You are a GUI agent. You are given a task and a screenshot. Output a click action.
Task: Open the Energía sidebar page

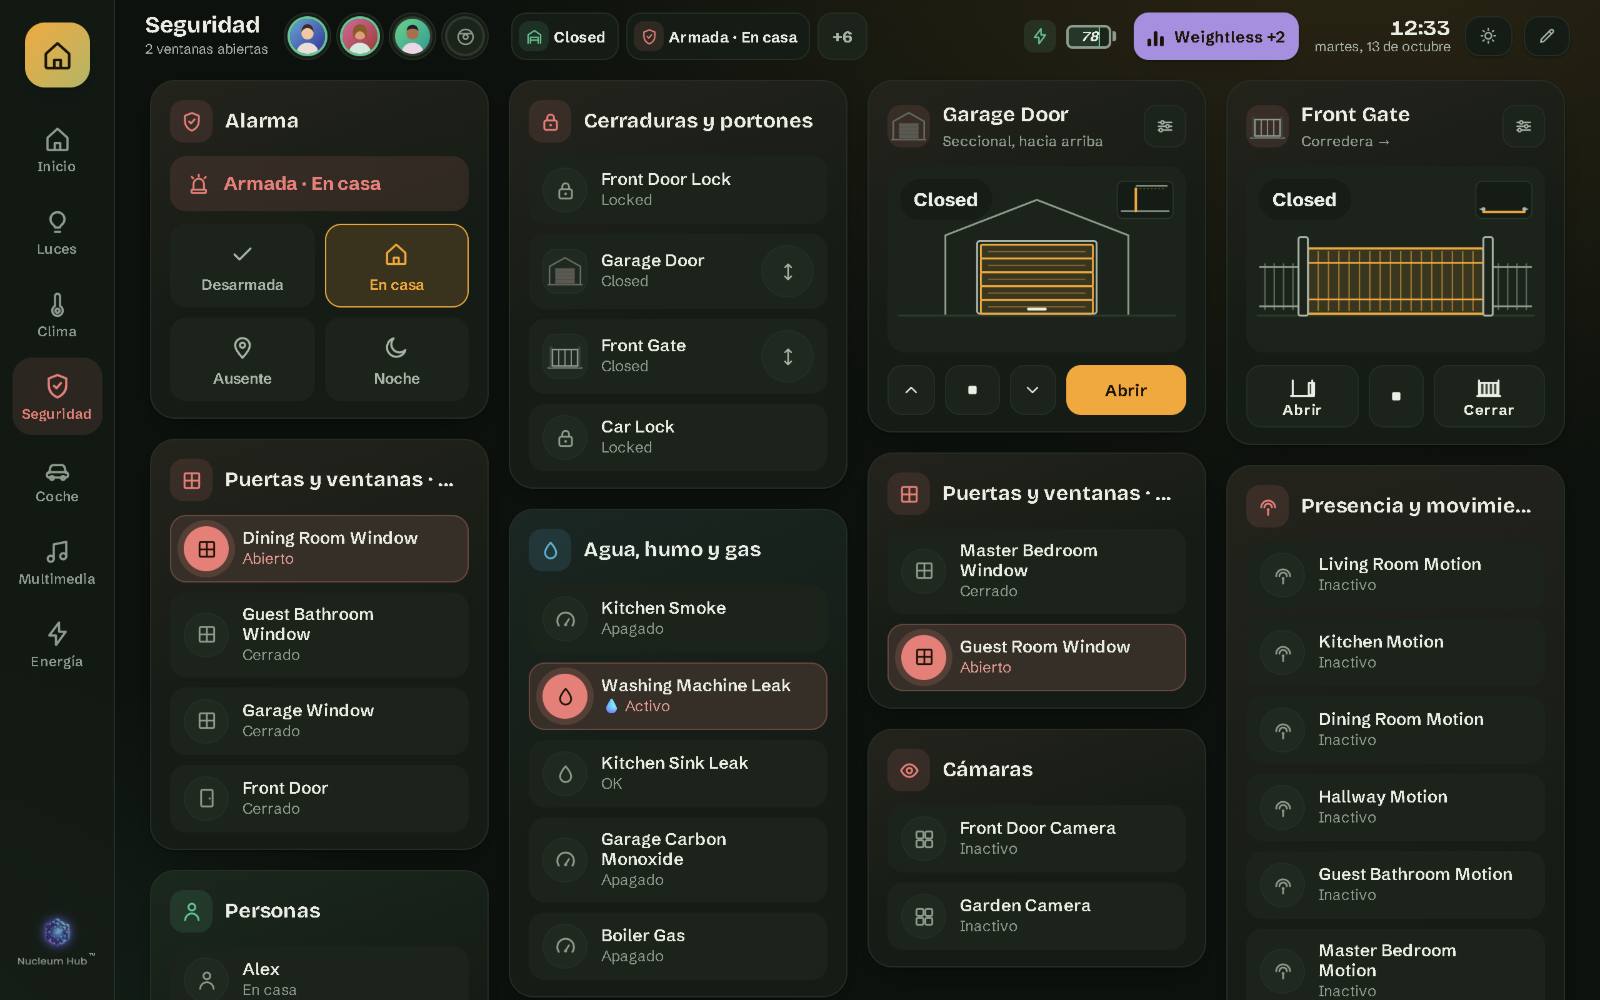point(57,645)
